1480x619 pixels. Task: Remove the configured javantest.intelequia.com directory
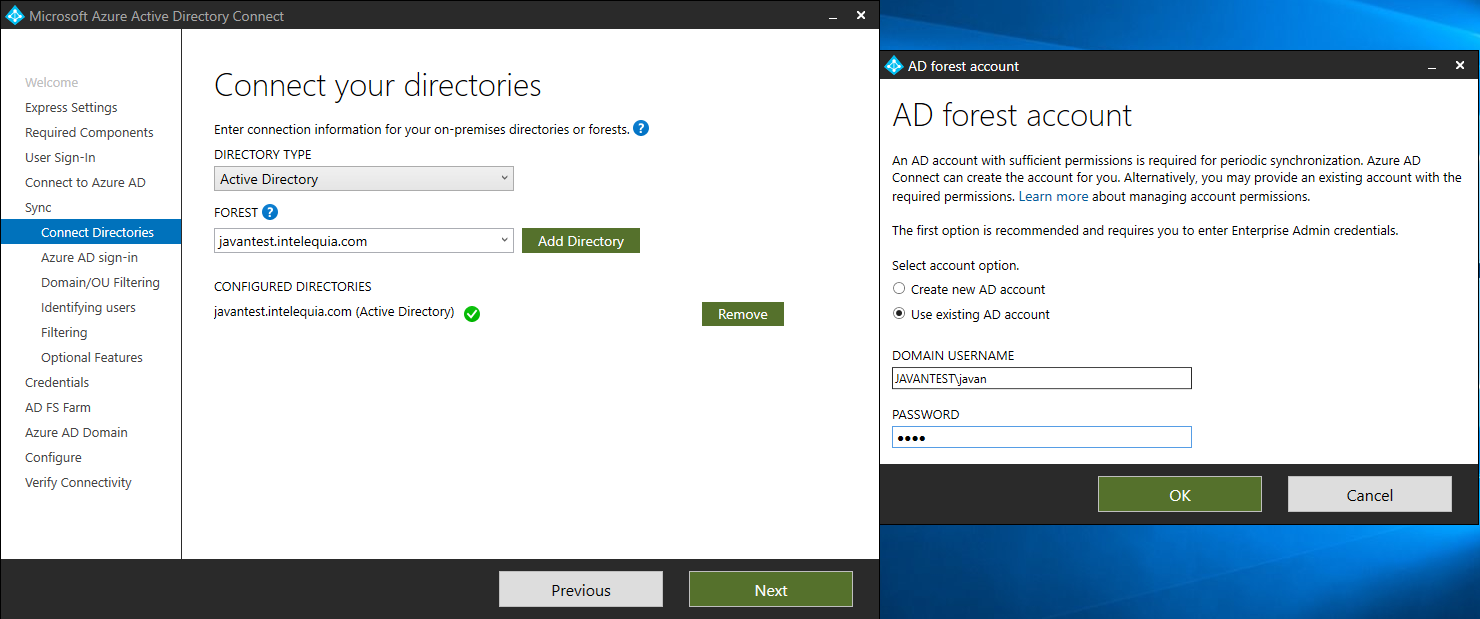click(x=742, y=313)
